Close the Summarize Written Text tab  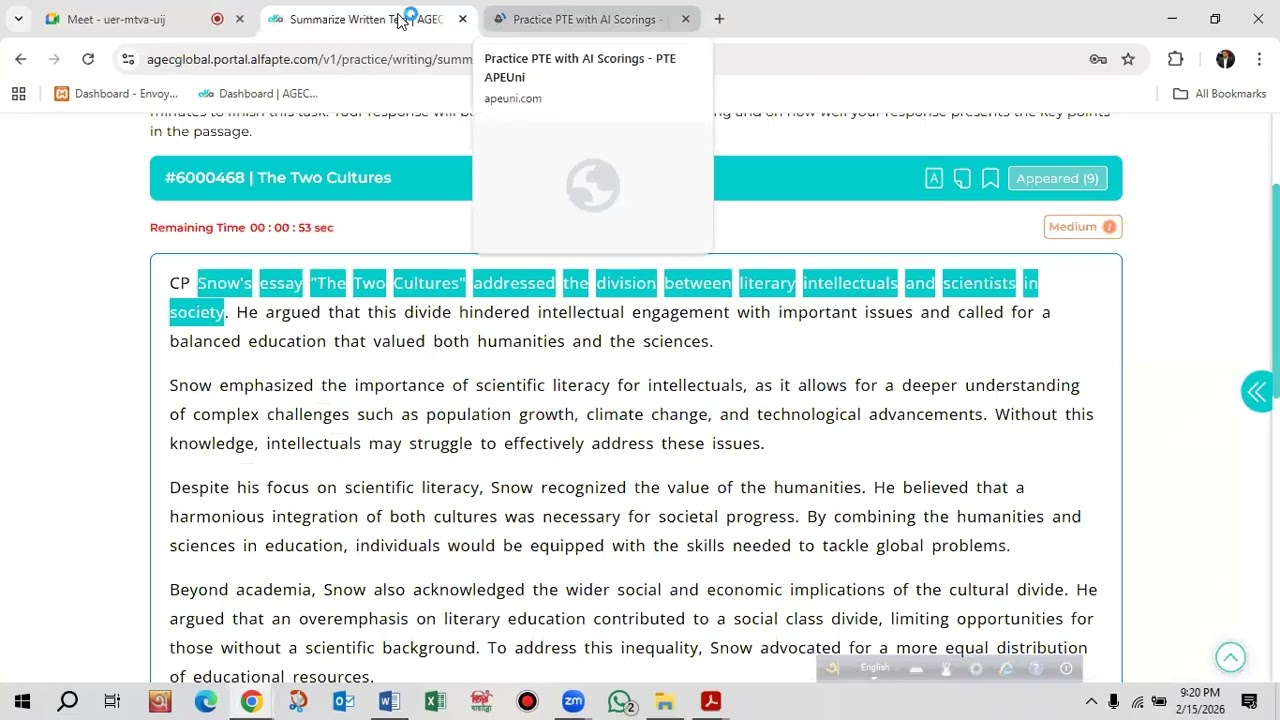point(462,19)
